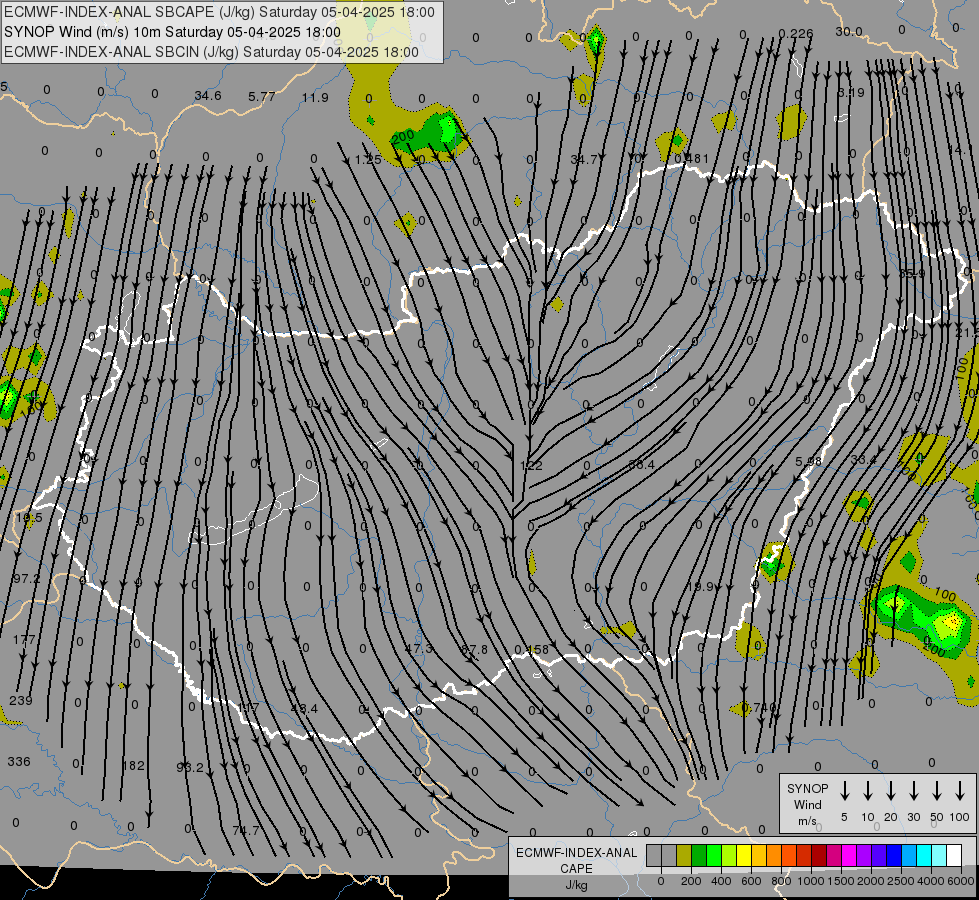Click the map value 336
The width and height of the screenshot is (979, 900).
pyautogui.click(x=19, y=761)
